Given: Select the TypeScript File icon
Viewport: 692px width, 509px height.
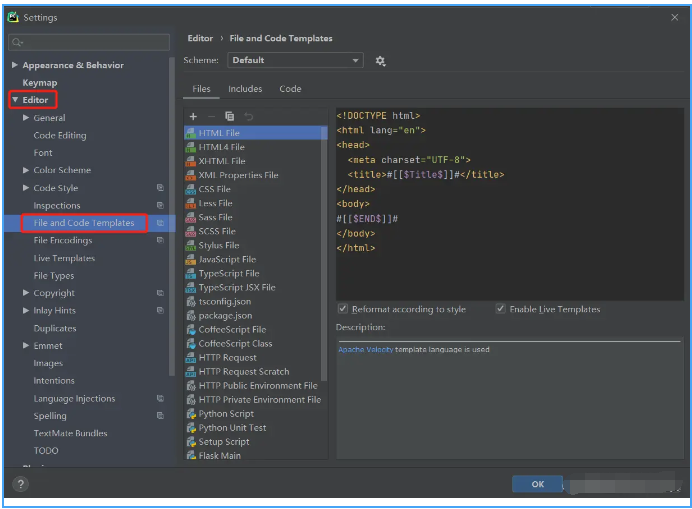Looking at the screenshot, I should [191, 274].
